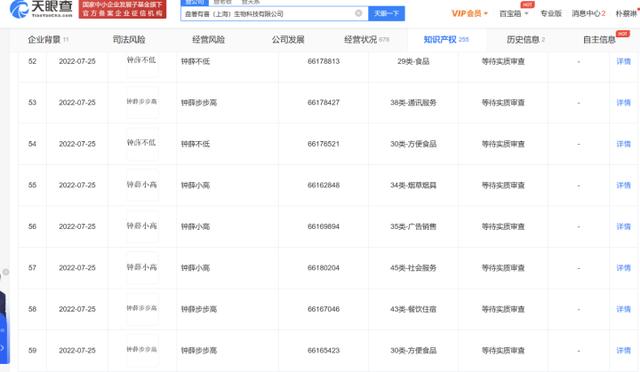Click the 天眼一下 search button
640x372 pixels.
386,13
